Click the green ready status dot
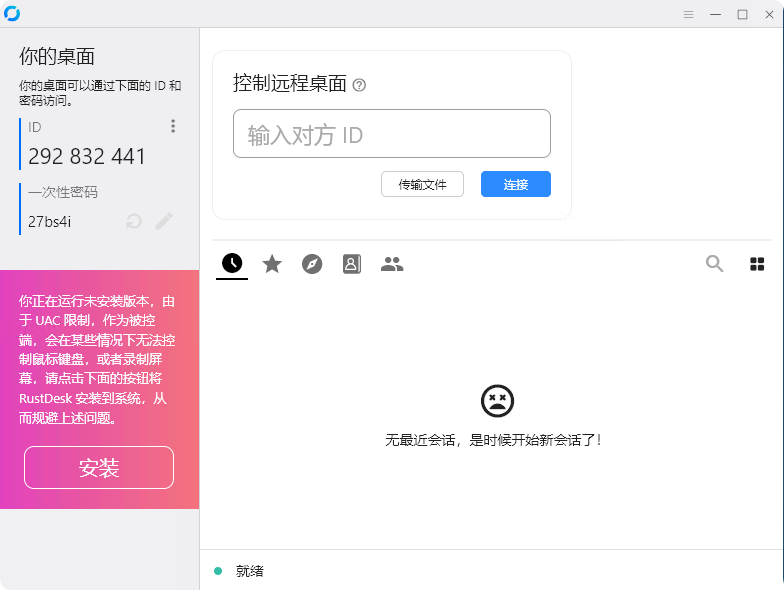 tap(218, 571)
